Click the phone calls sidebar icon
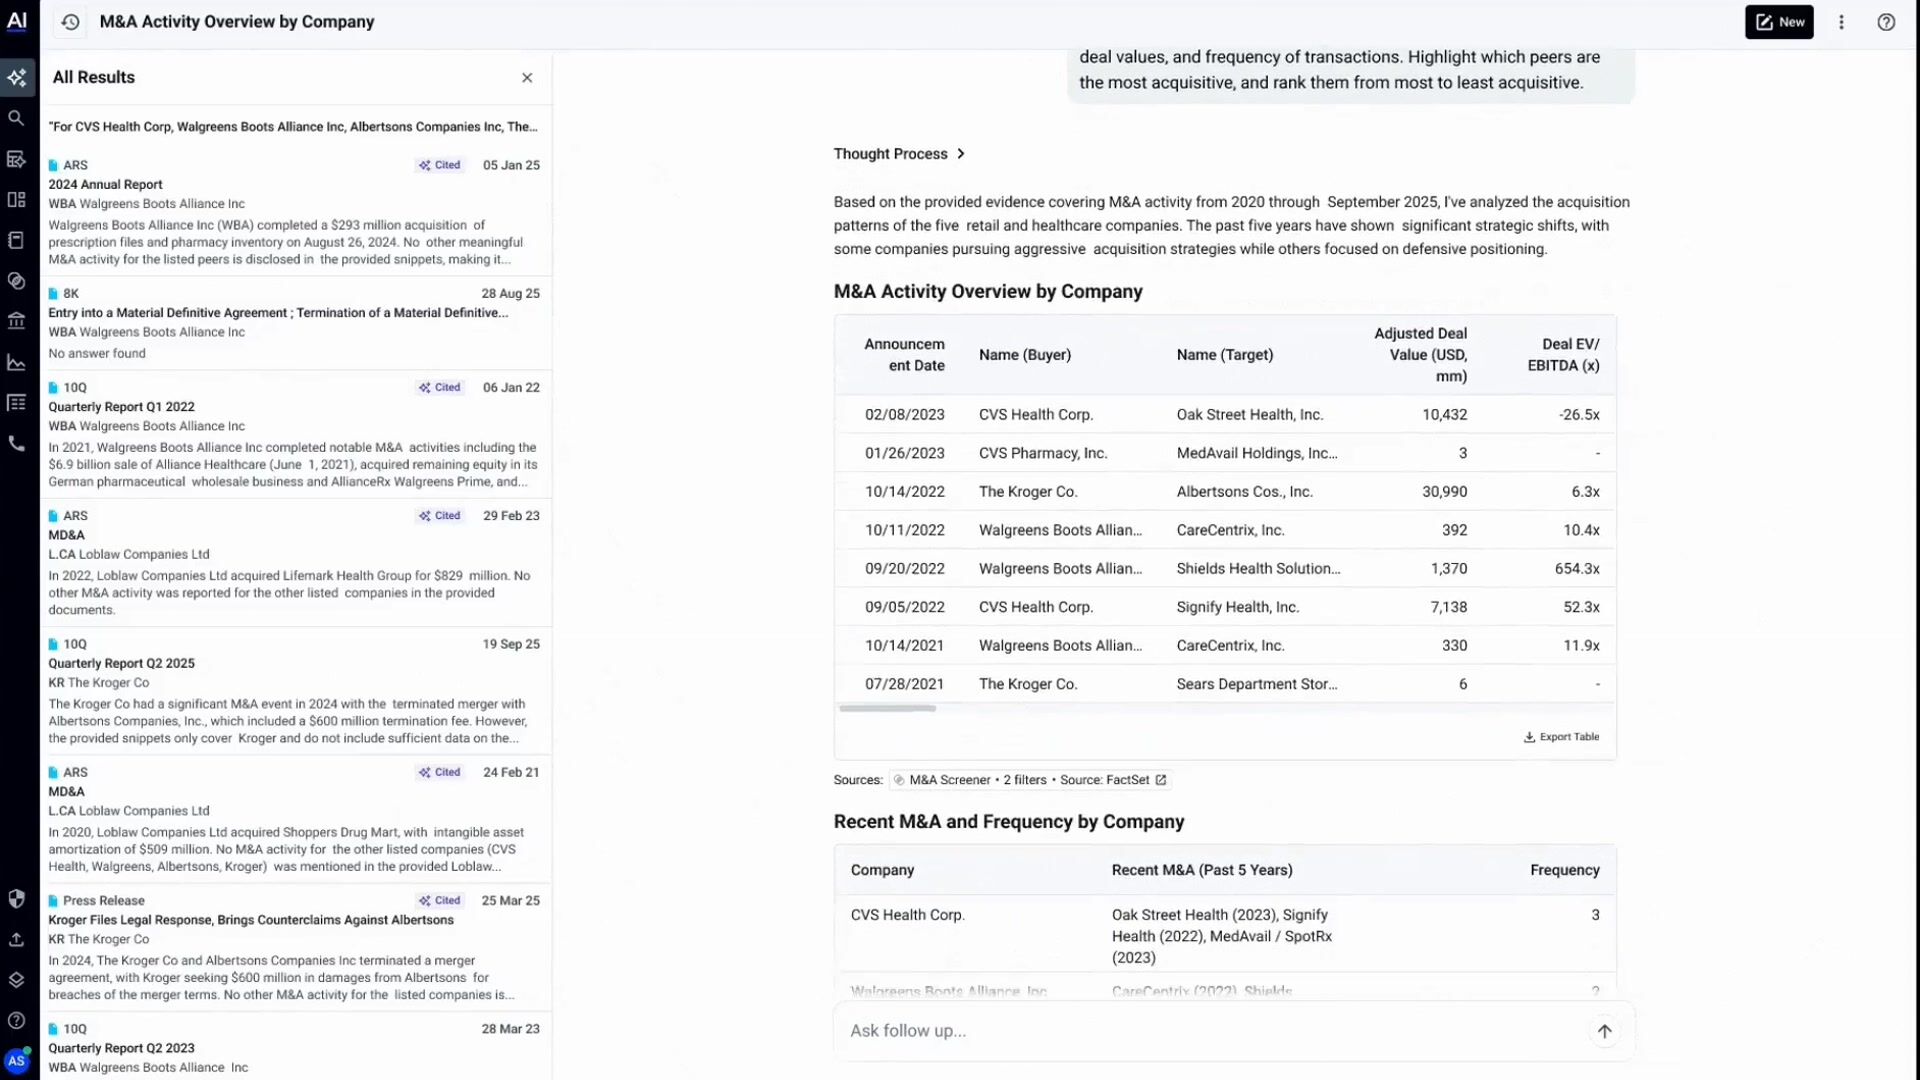1920x1080 pixels. [x=16, y=443]
